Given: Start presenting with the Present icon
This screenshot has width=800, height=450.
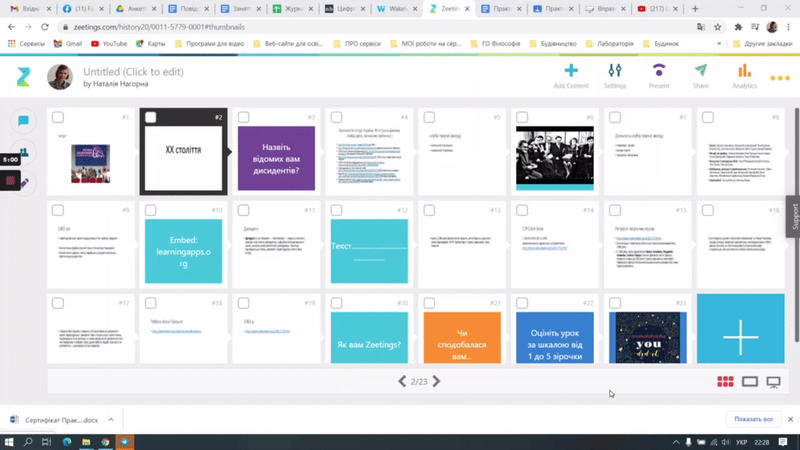Looking at the screenshot, I should [658, 71].
